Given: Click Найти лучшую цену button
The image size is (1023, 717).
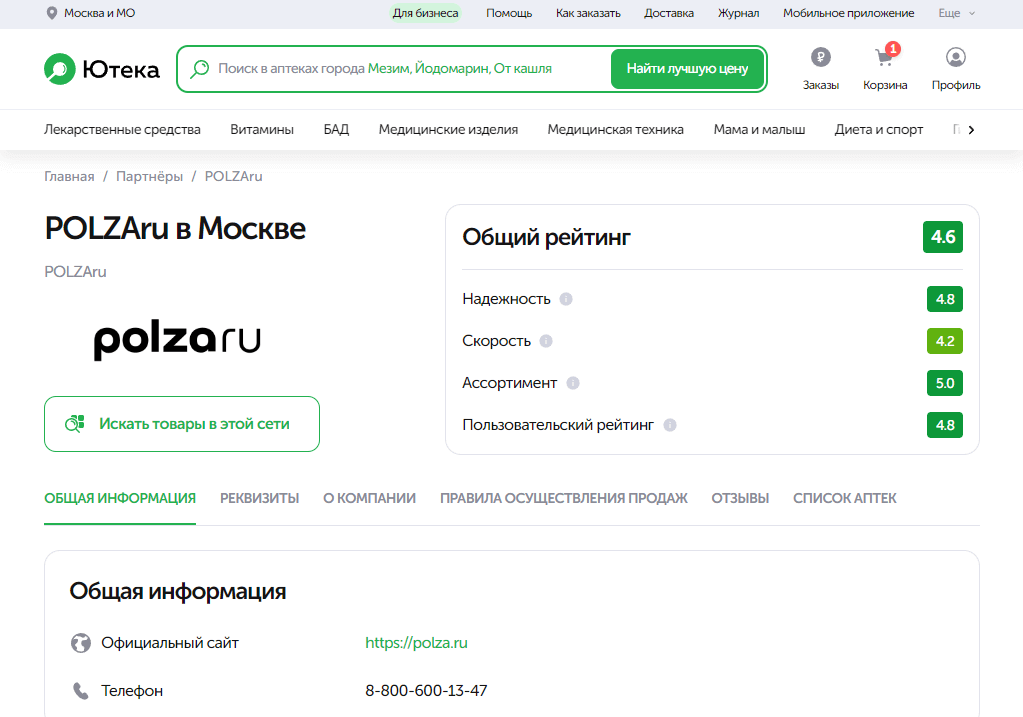Looking at the screenshot, I should (x=687, y=69).
